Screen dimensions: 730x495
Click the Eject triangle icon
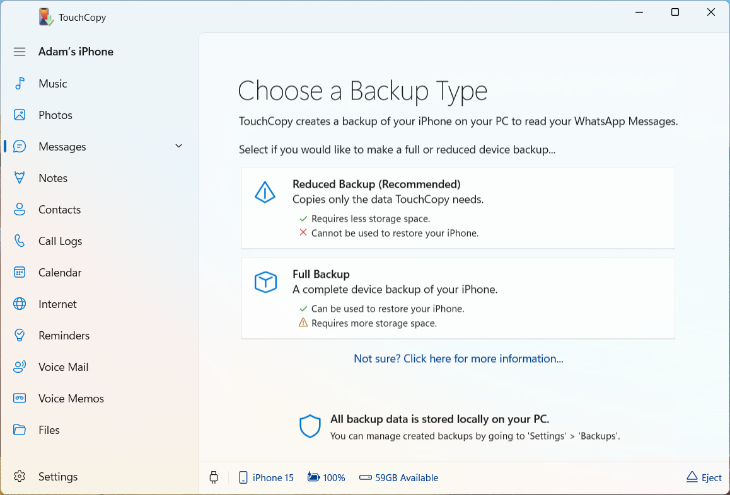point(692,477)
